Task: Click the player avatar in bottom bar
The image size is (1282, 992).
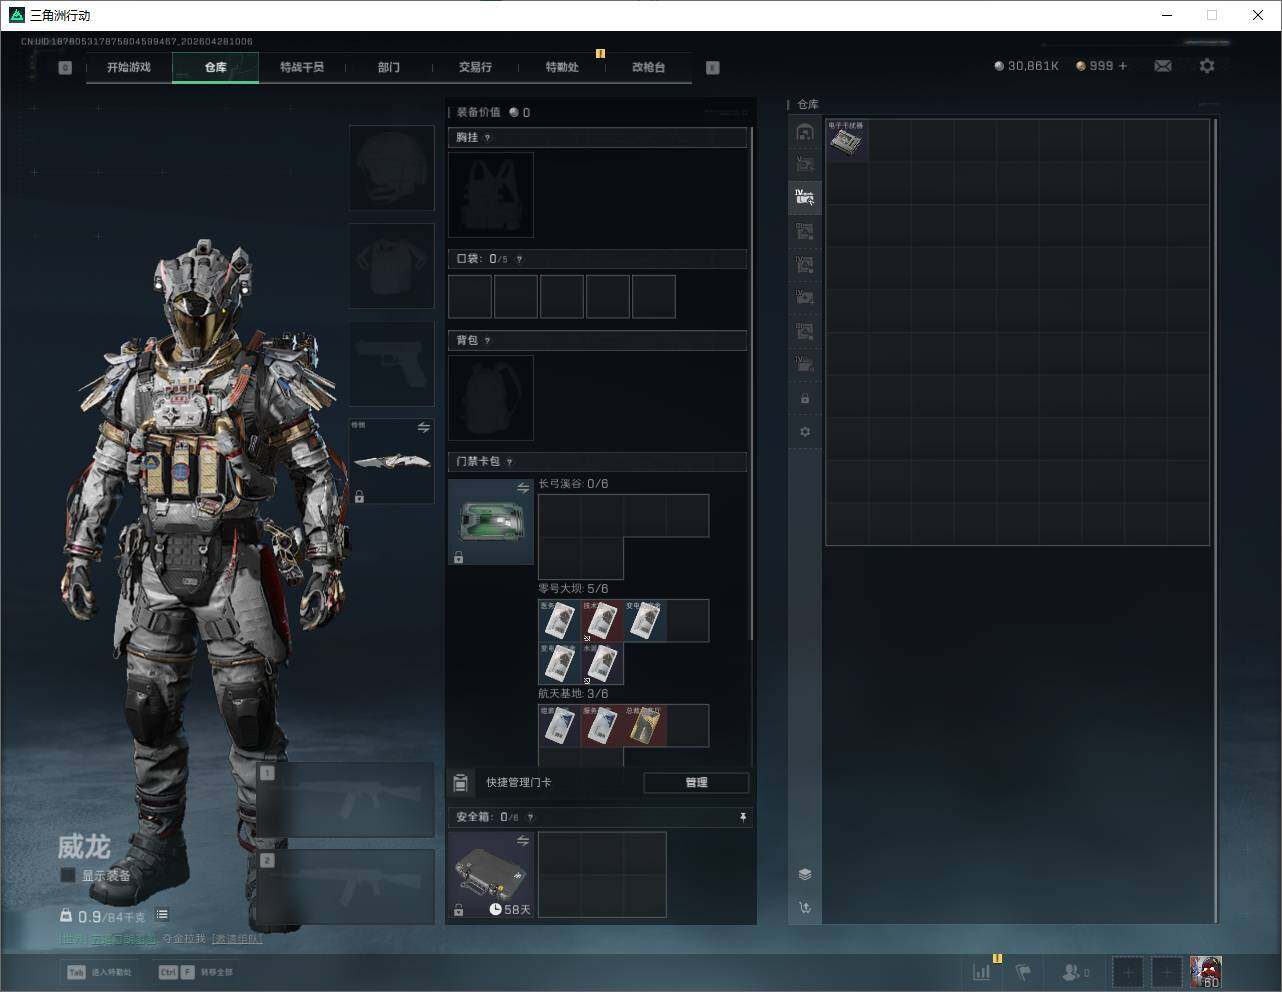Action: [1206, 972]
